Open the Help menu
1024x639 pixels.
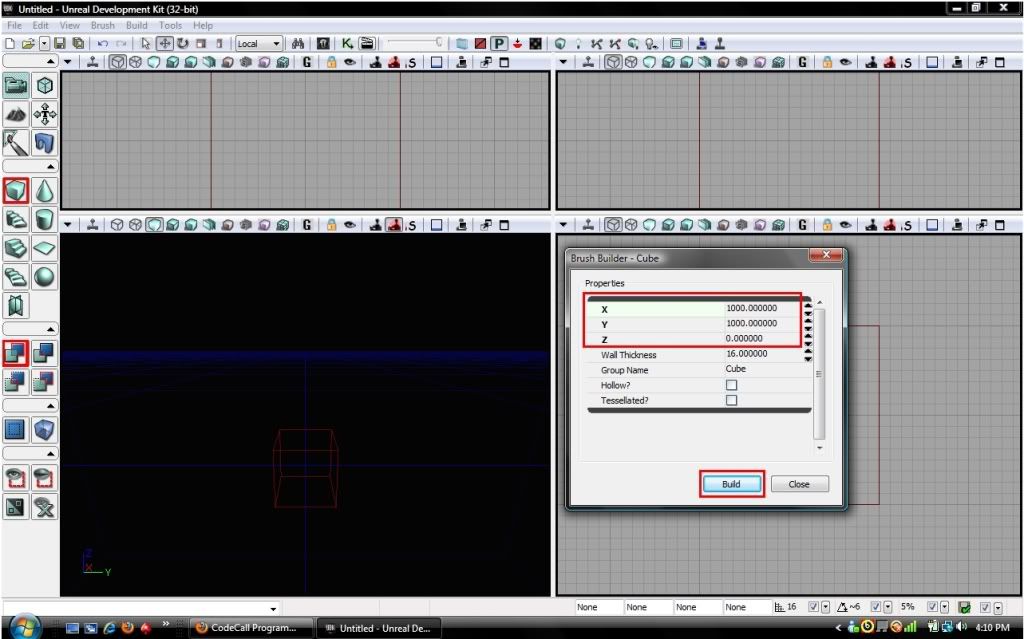[x=202, y=25]
